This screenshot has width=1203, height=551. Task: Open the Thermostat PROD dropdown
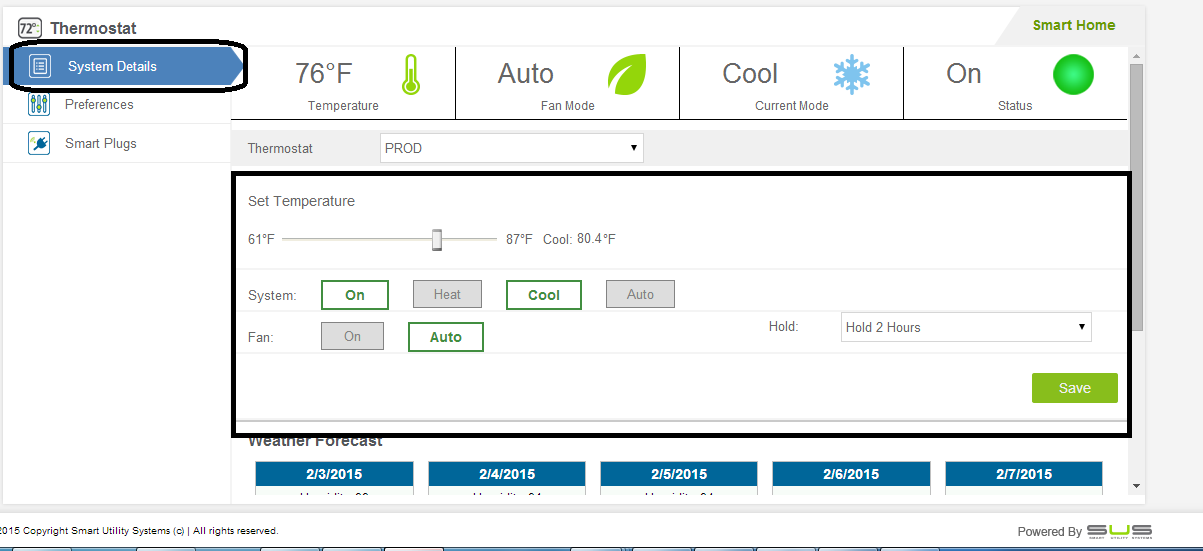point(511,148)
